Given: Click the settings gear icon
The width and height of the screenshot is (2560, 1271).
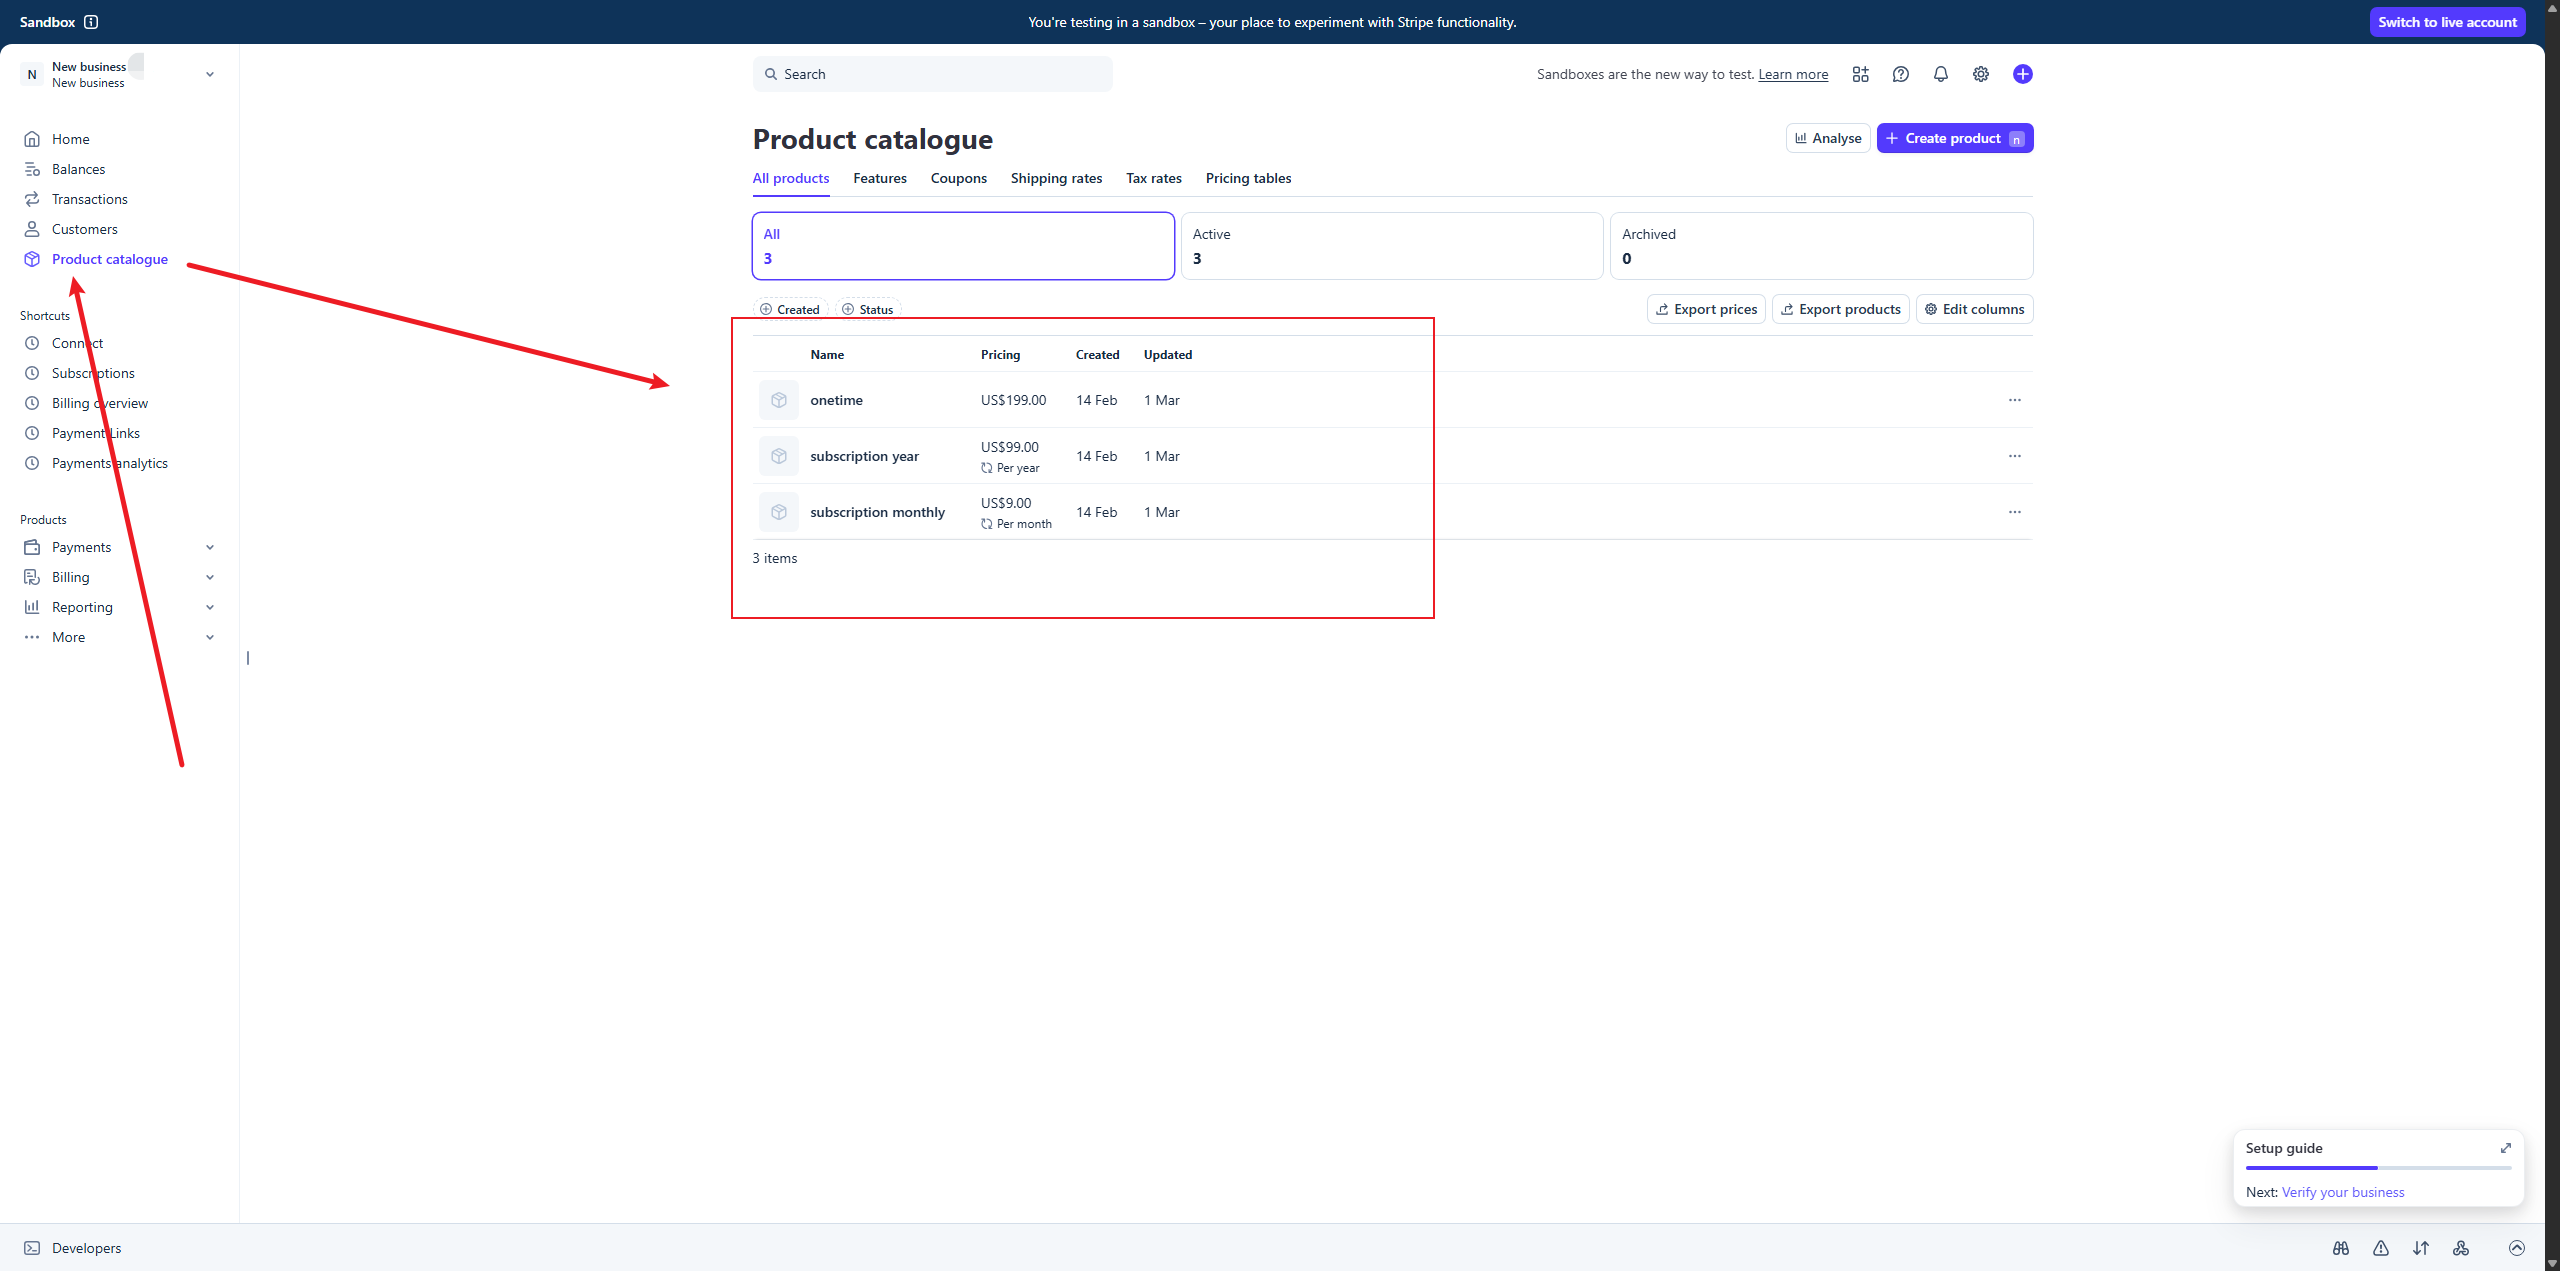Looking at the screenshot, I should (1980, 74).
